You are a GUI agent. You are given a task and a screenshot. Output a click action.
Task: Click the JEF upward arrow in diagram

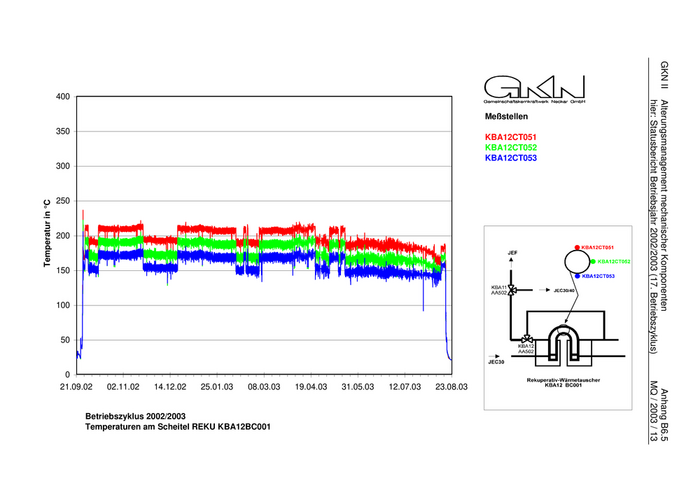click(513, 265)
